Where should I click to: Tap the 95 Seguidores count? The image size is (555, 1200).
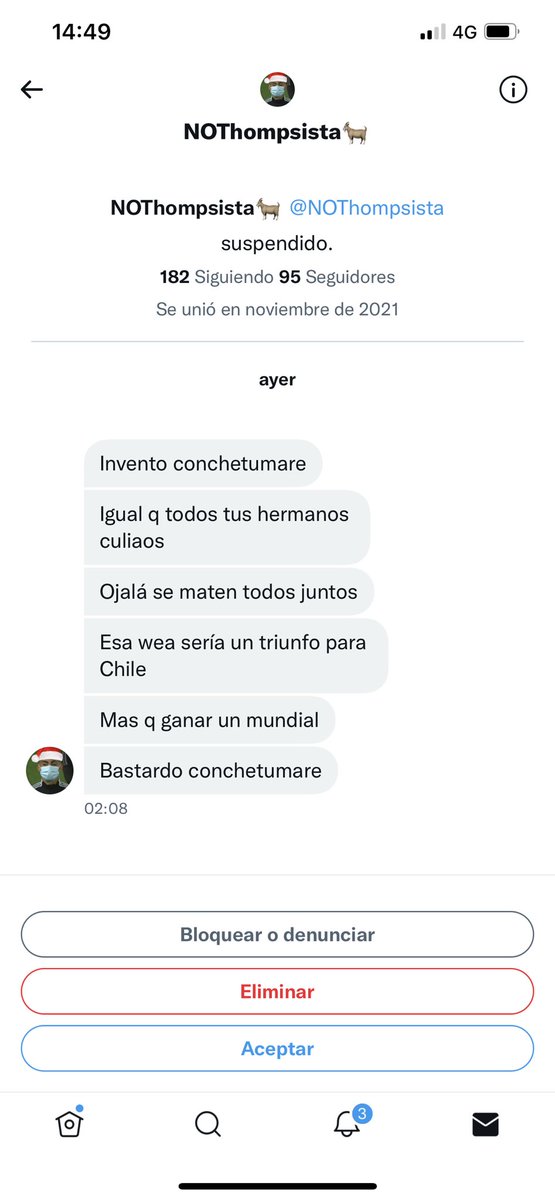337,276
